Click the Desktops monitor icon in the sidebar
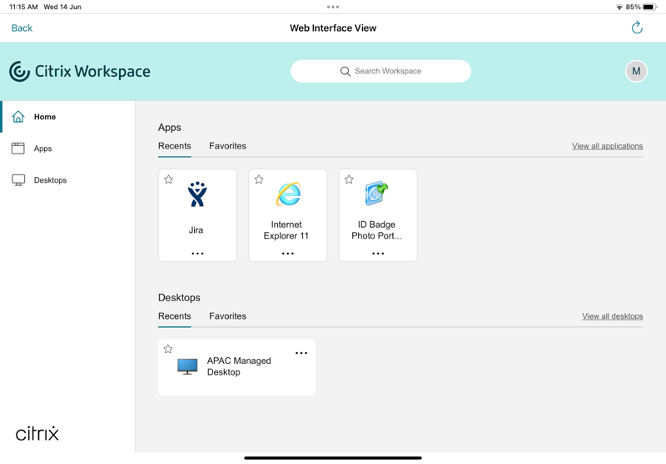 click(18, 180)
